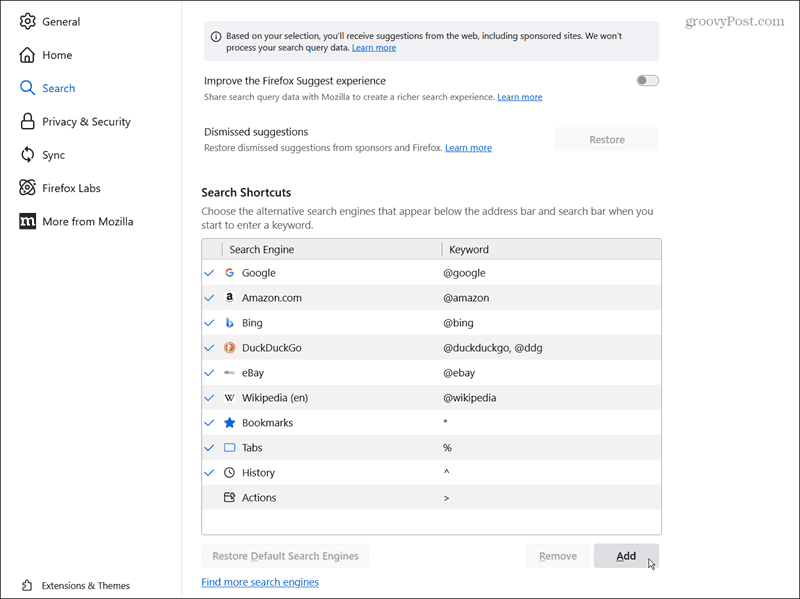The image size is (800, 599).
Task: Open the General settings category
Action: [61, 21]
